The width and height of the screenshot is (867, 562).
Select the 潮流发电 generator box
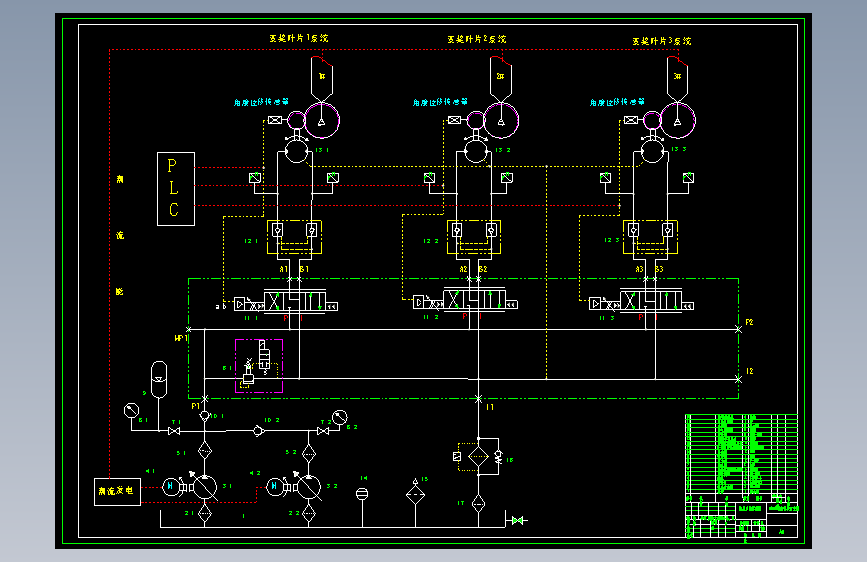[117, 491]
